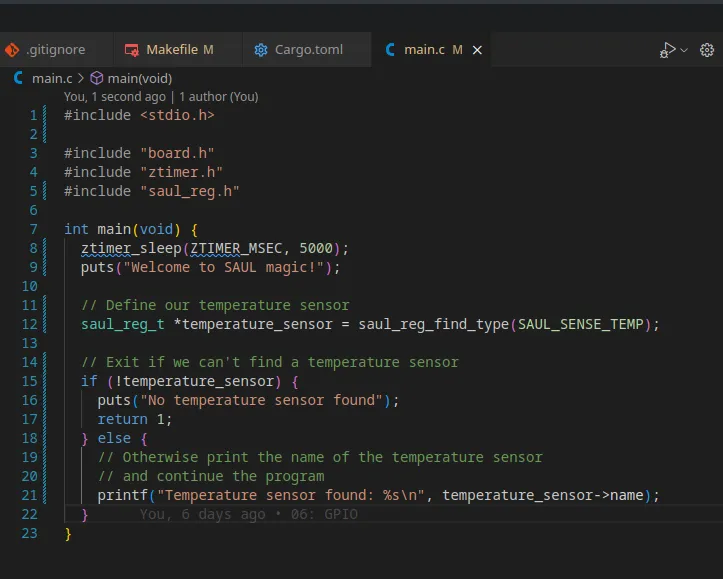The height and width of the screenshot is (579, 723).
Task: Run or debug the file with play button
Action: (x=667, y=50)
